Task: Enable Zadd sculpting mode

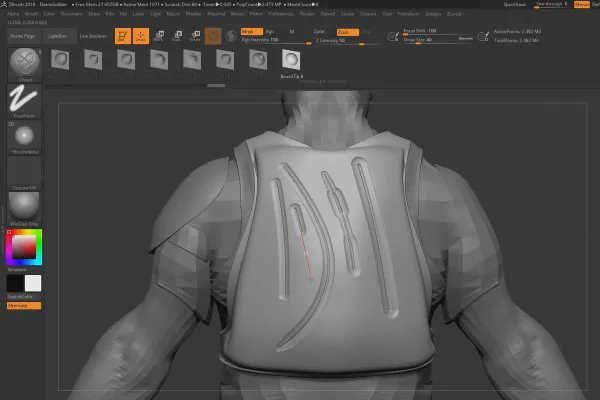Action: 319,32
